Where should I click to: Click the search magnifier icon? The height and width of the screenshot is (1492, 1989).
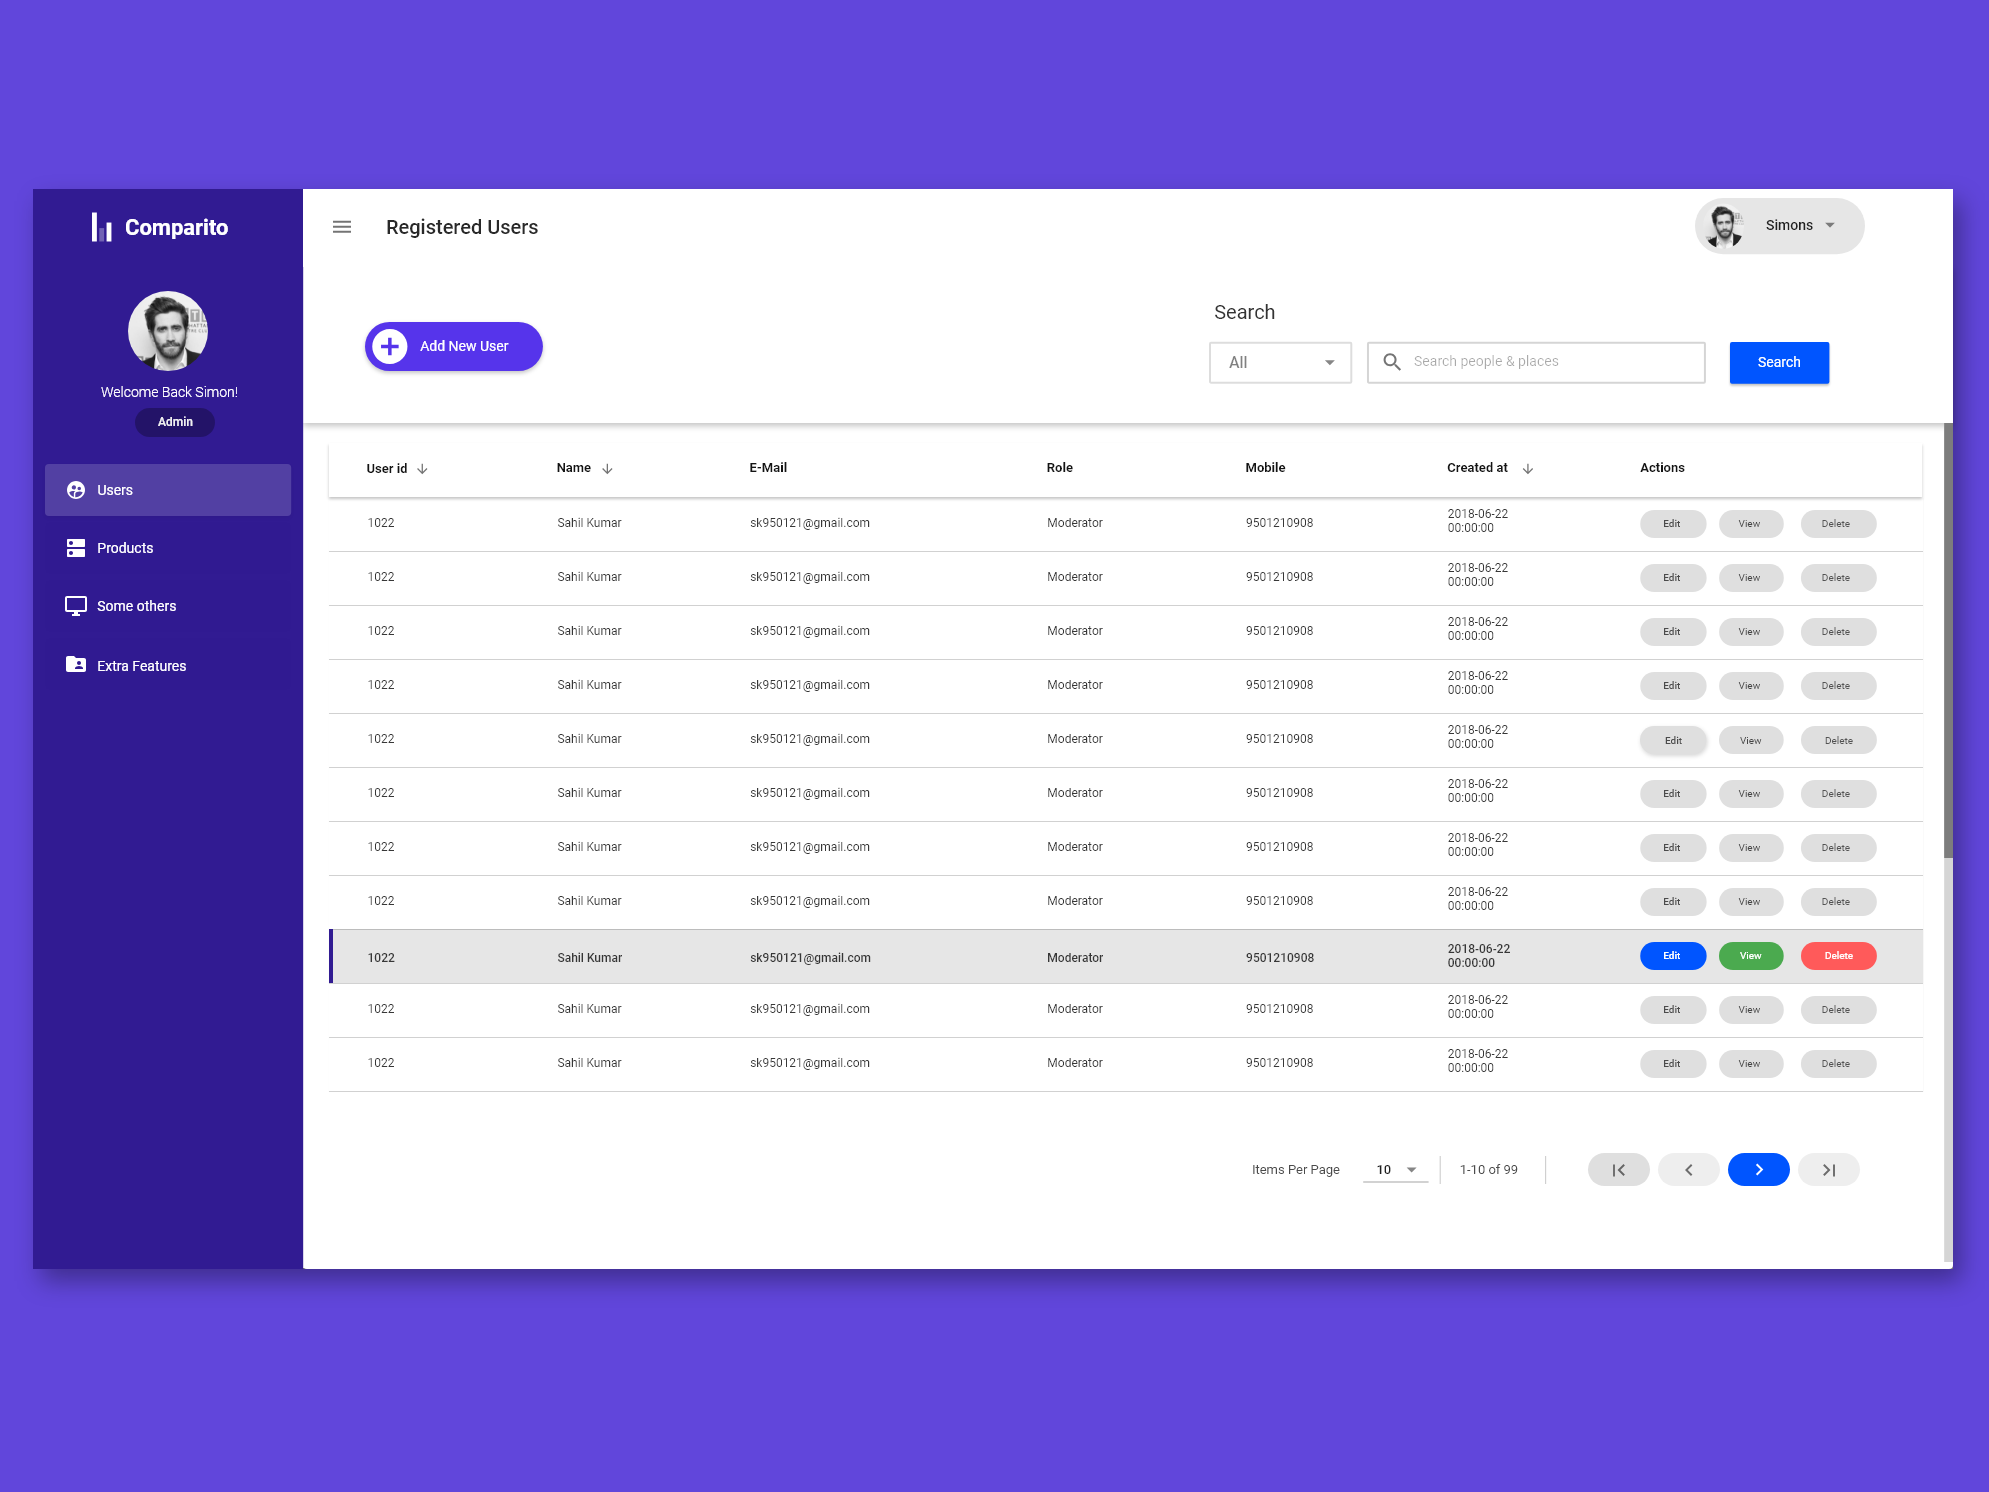(1390, 360)
